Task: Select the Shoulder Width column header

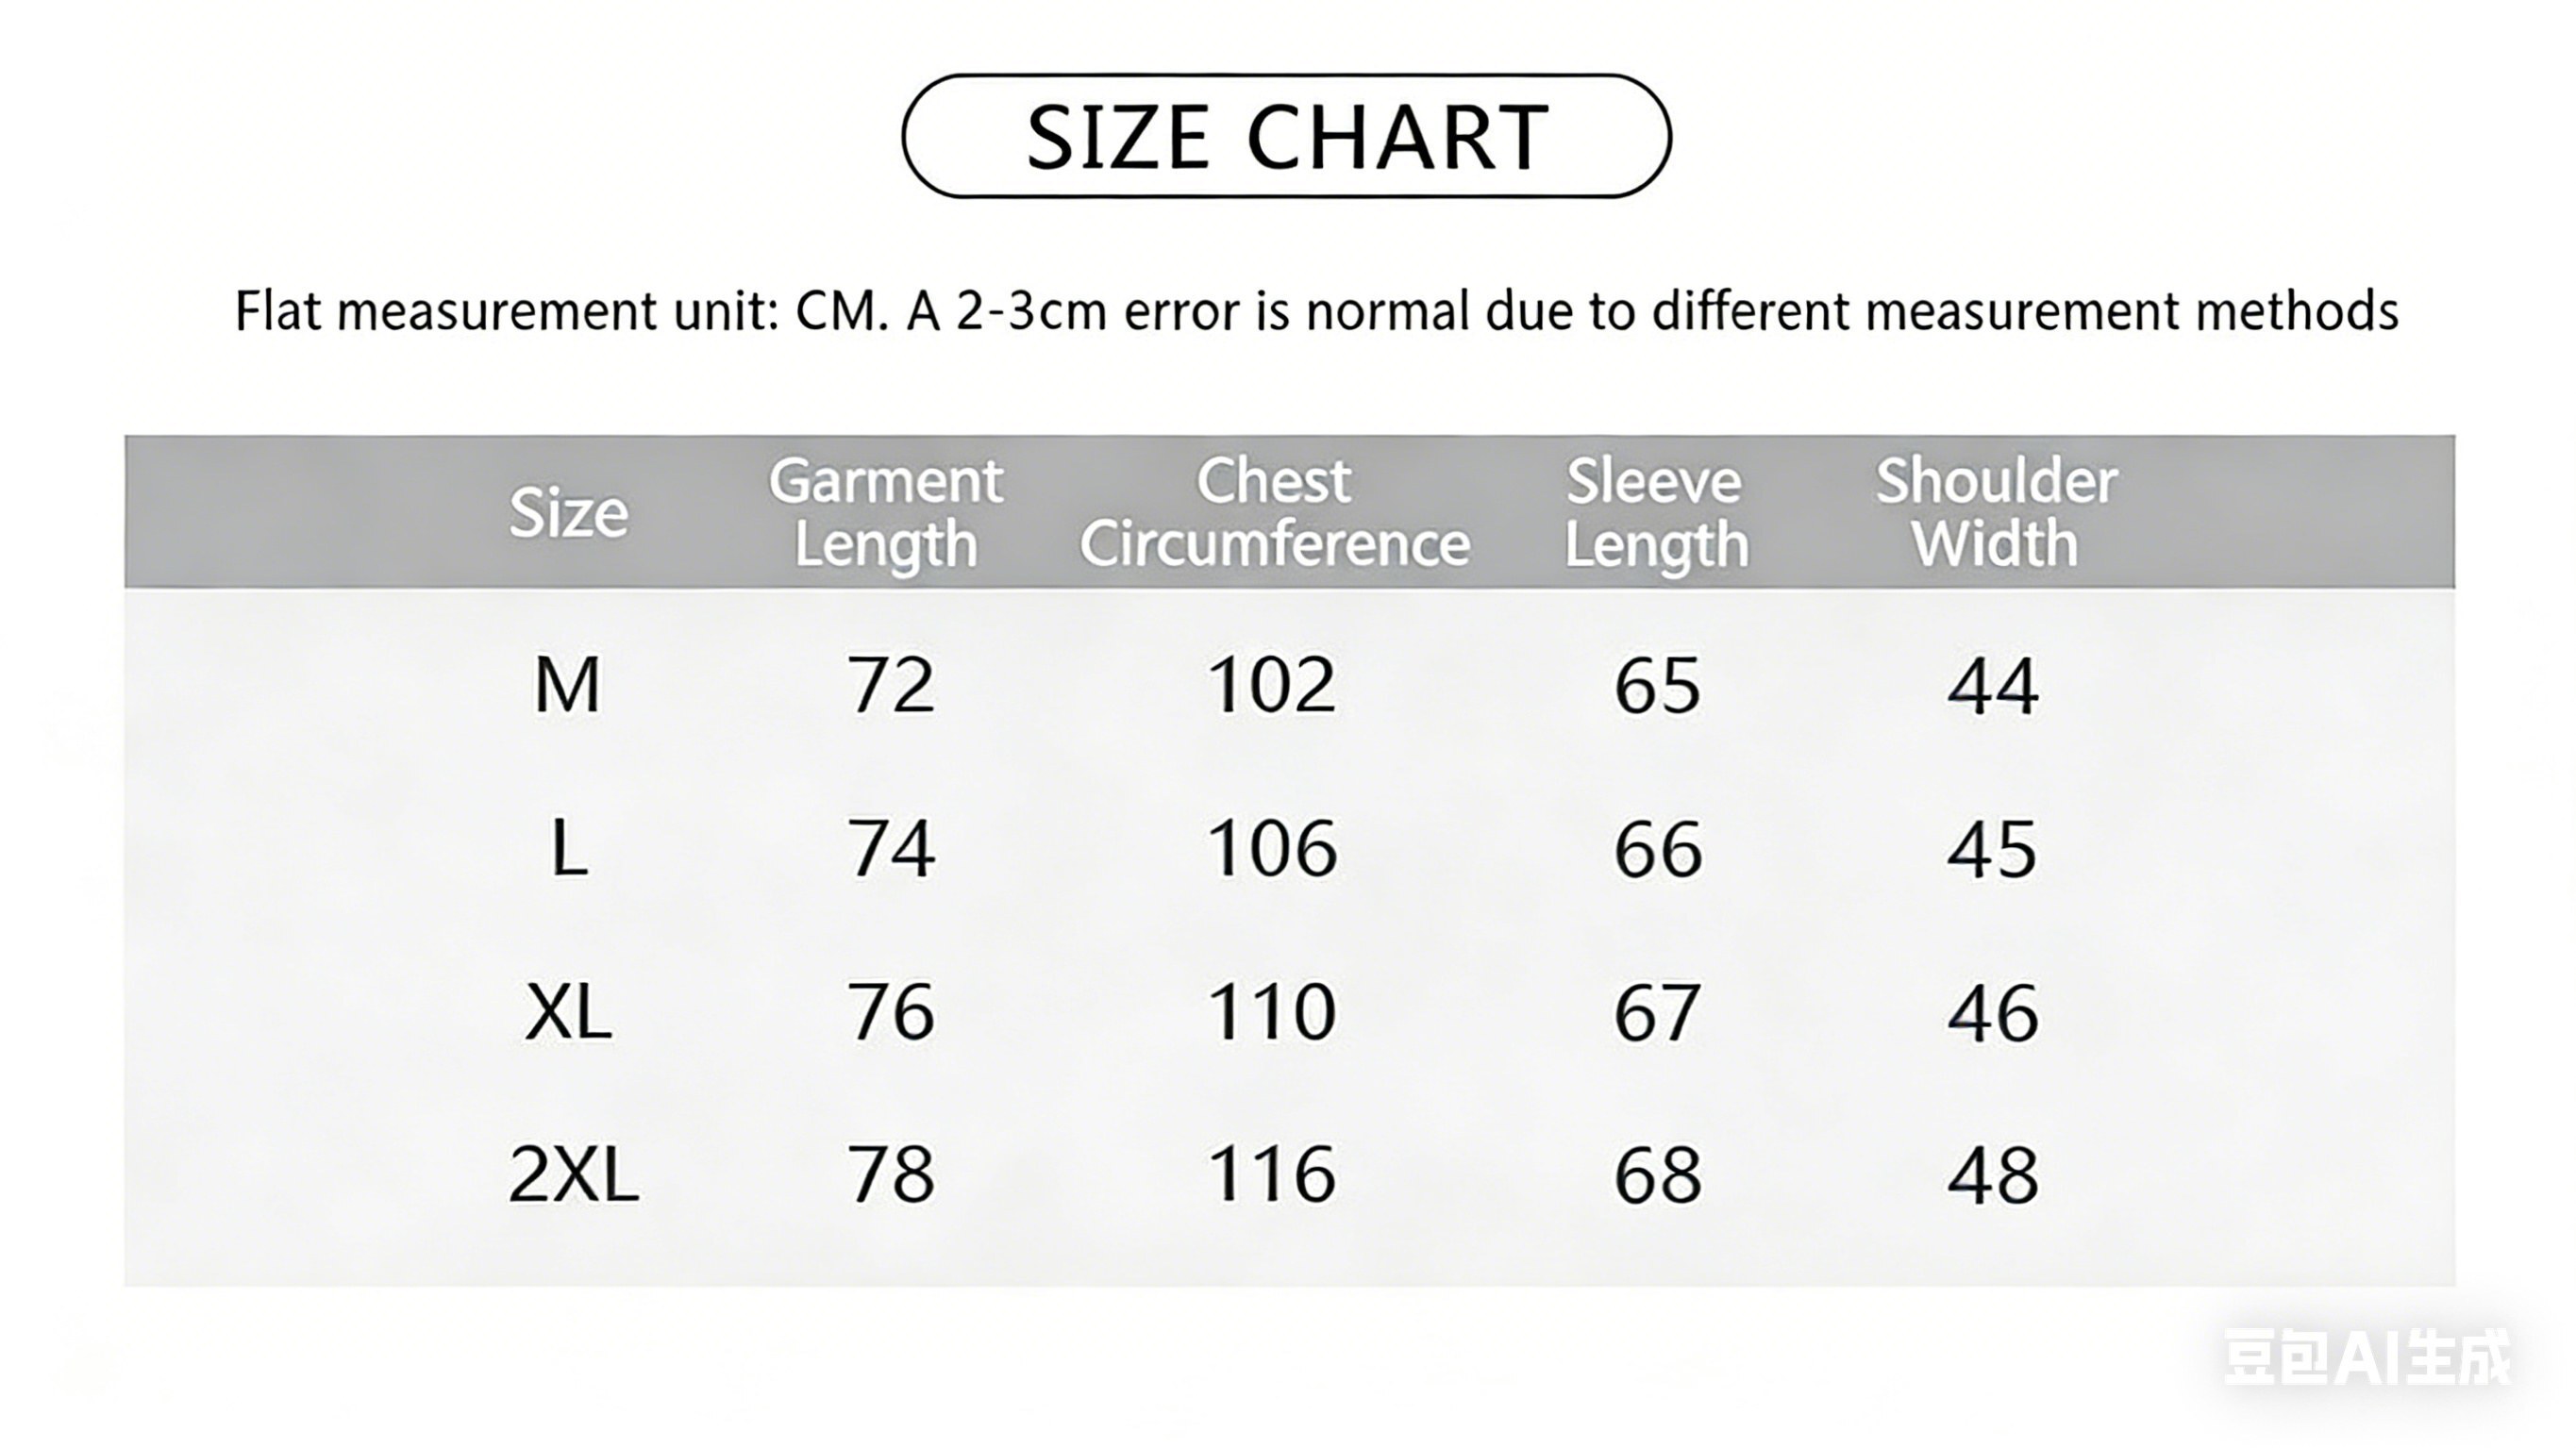Action: pos(1996,513)
